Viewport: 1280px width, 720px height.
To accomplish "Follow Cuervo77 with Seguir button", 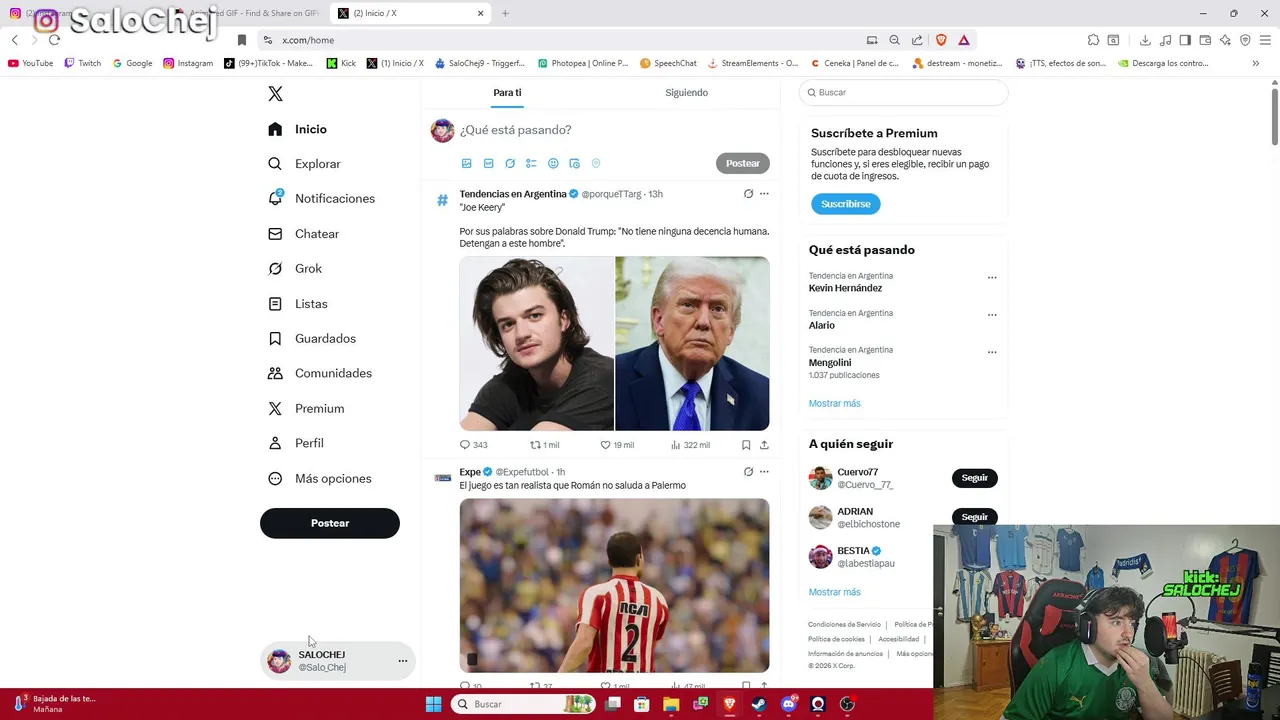I will [x=975, y=478].
